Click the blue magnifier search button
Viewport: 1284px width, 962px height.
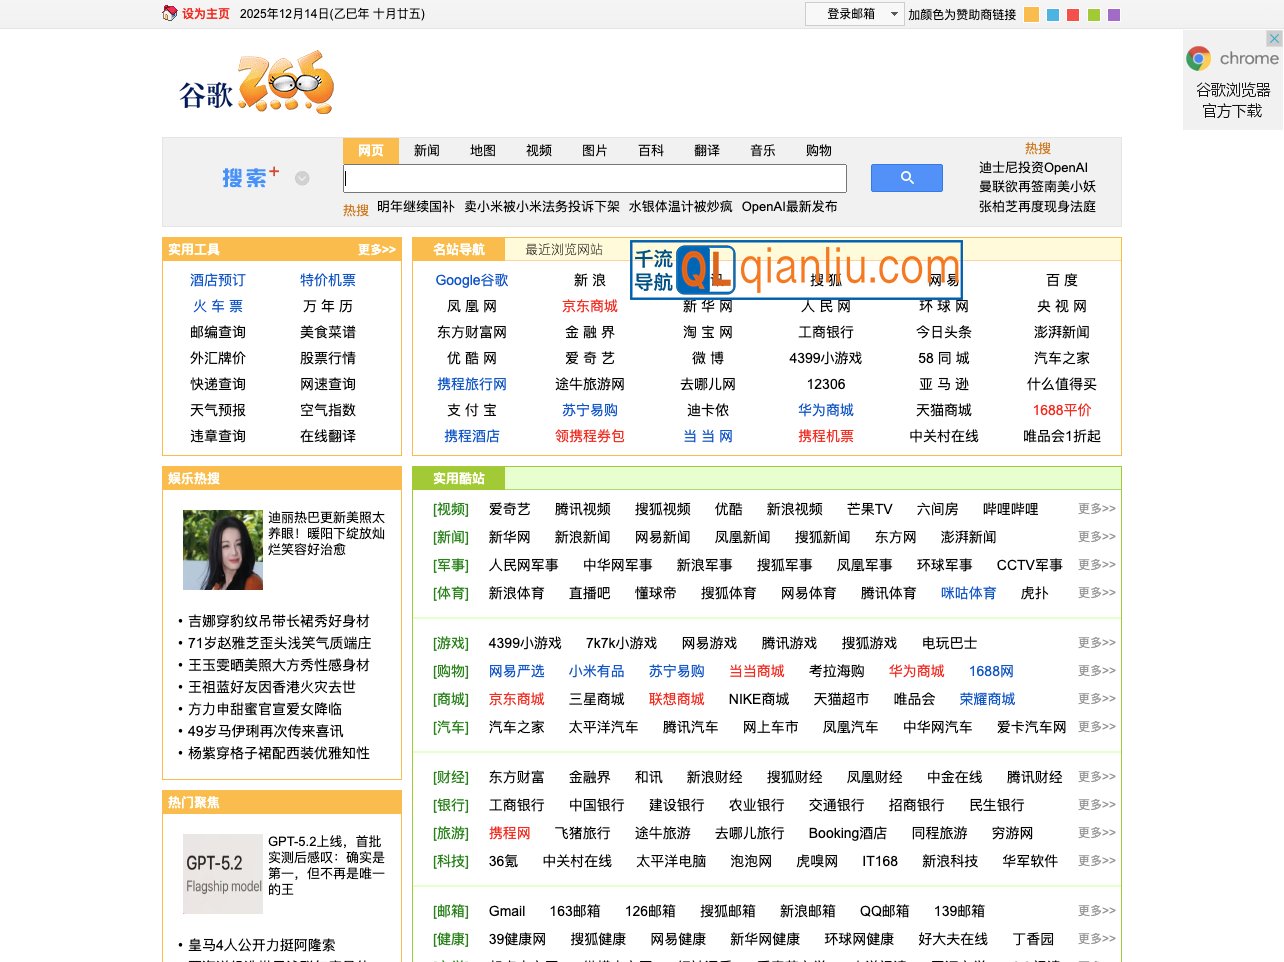[x=905, y=177]
